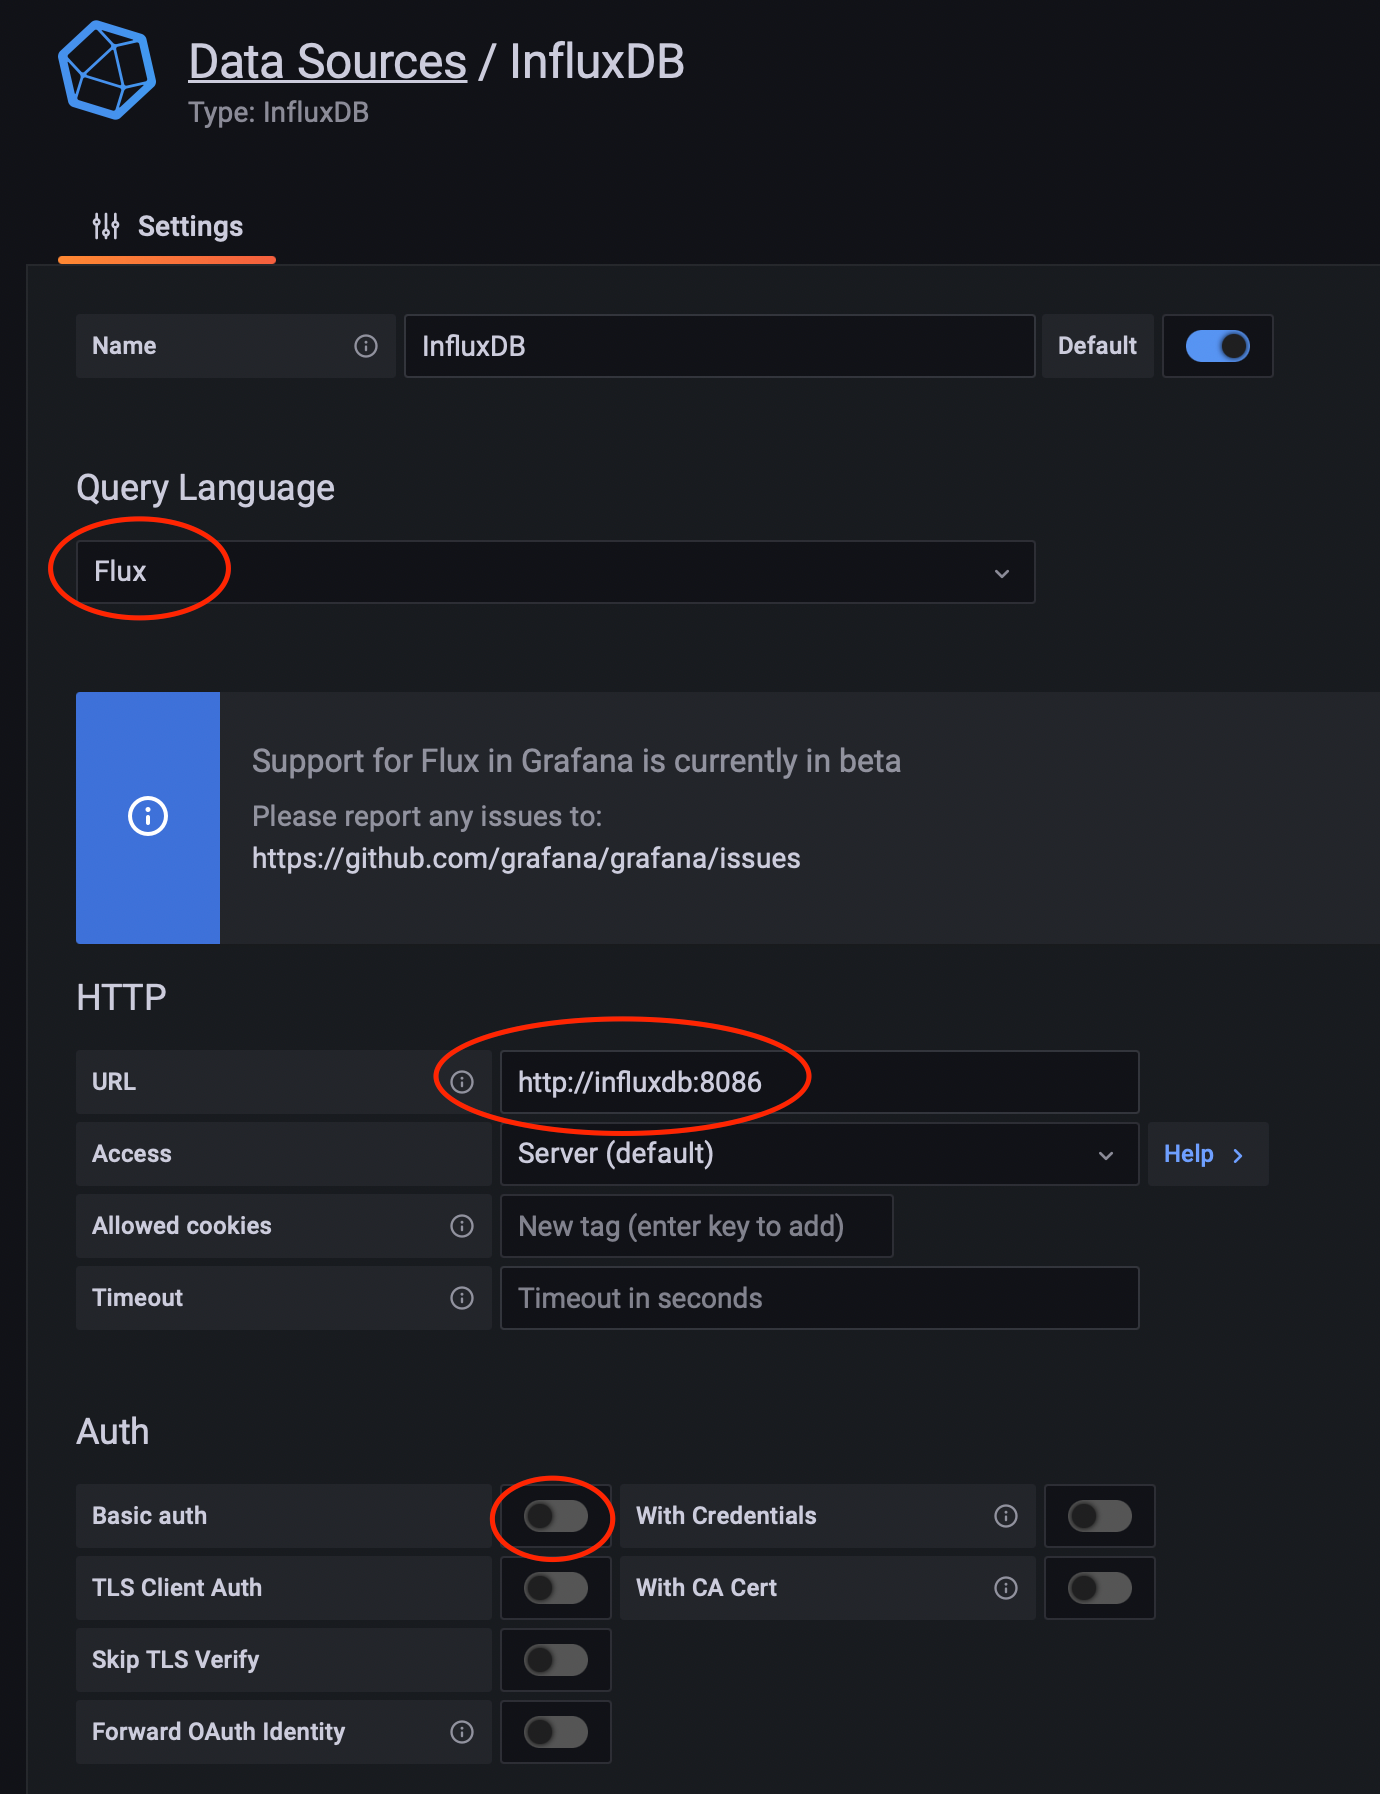Click the Timeout info icon

click(462, 1298)
